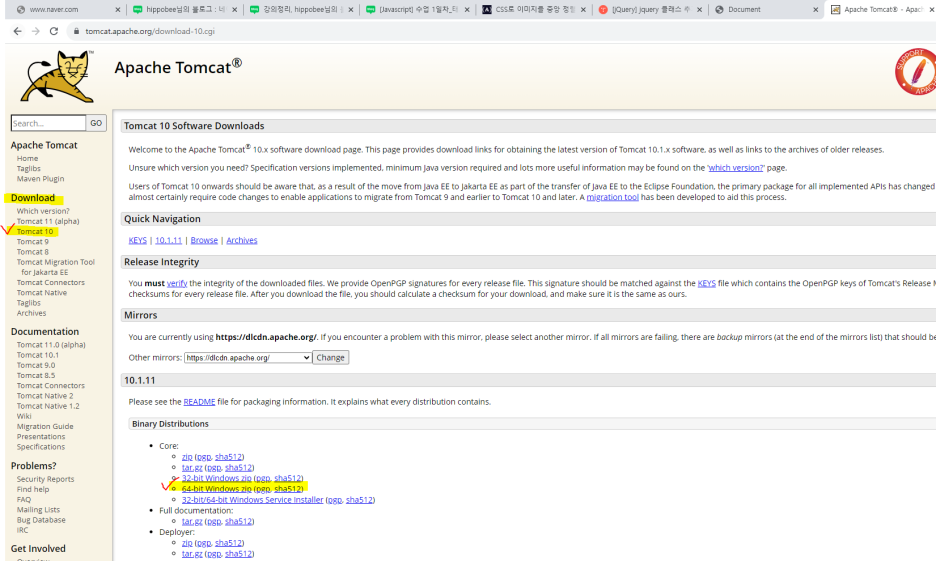Screen dimensions: 936x561
Task: Open Tomcat 9 download link
Action: click(x=33, y=242)
